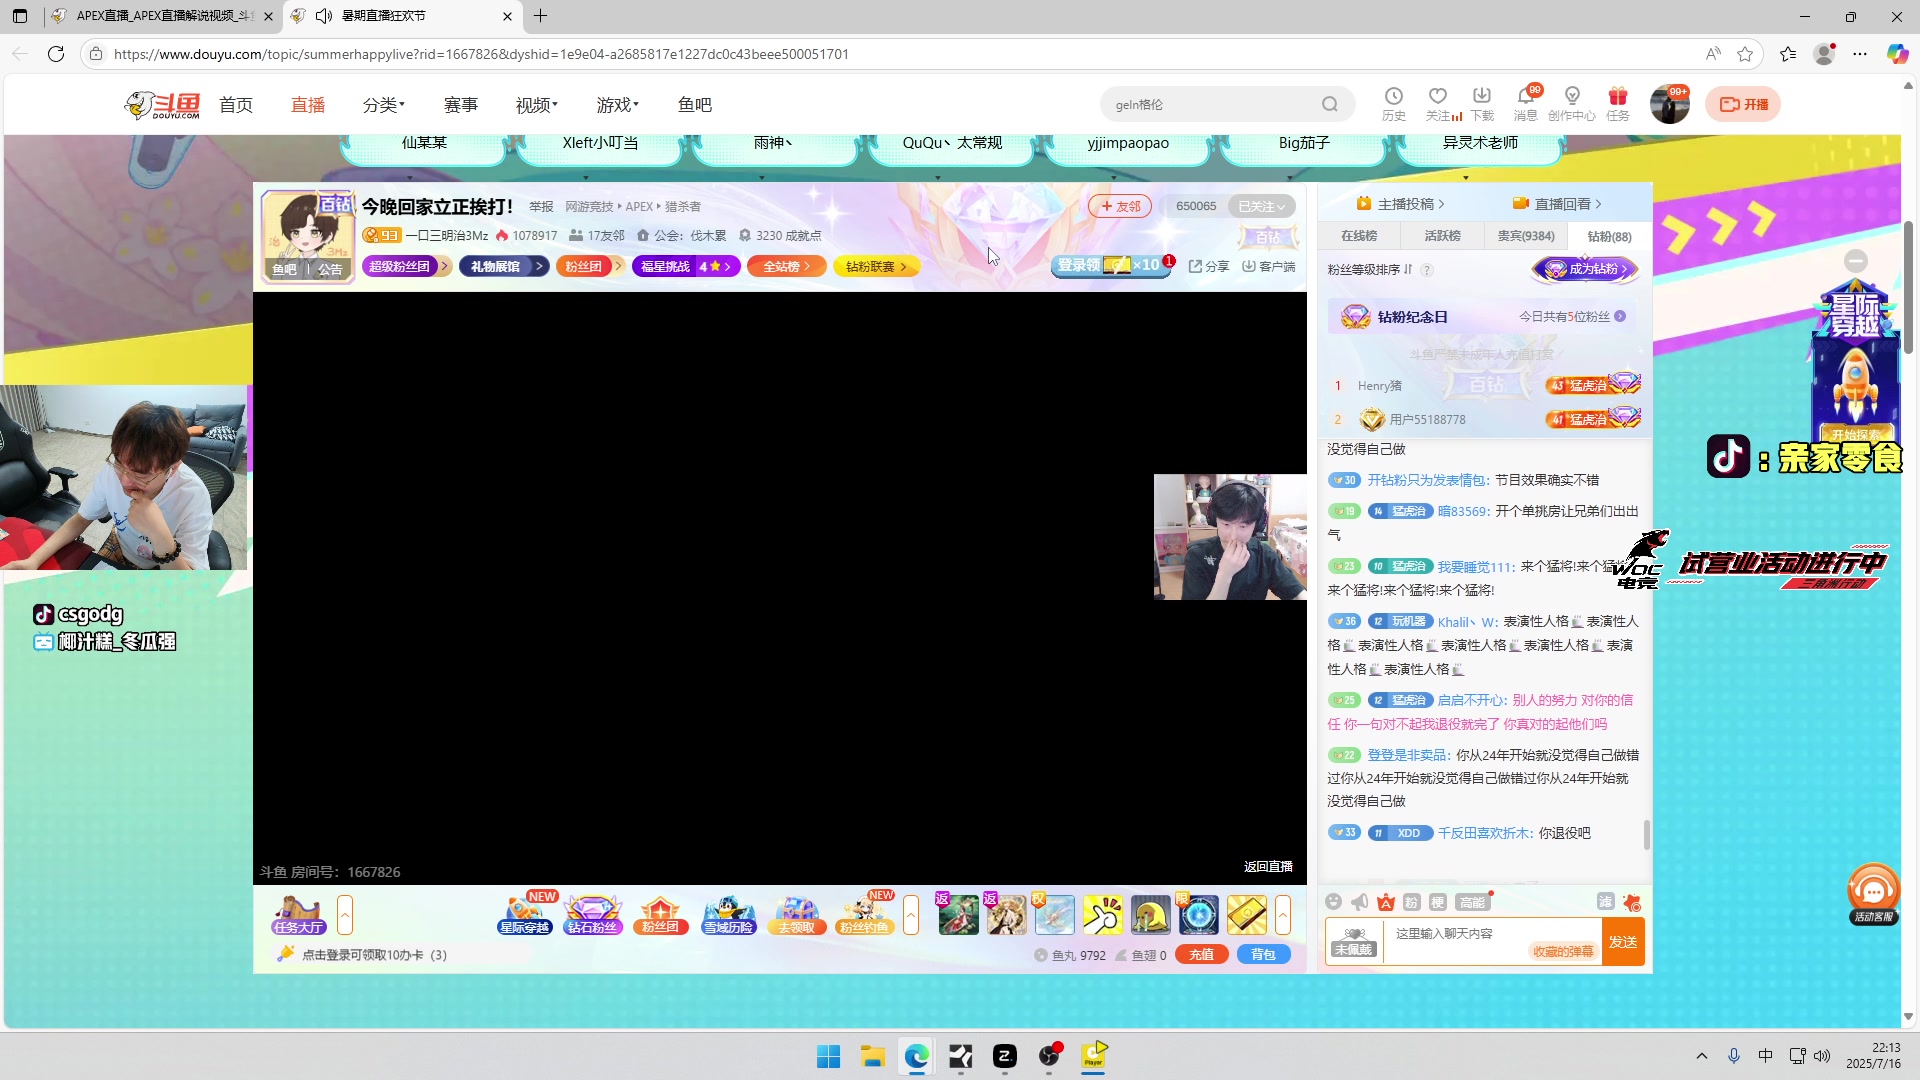Open the 星际穿越 rocket activity icon
Screen dimensions: 1920x1080
525,914
